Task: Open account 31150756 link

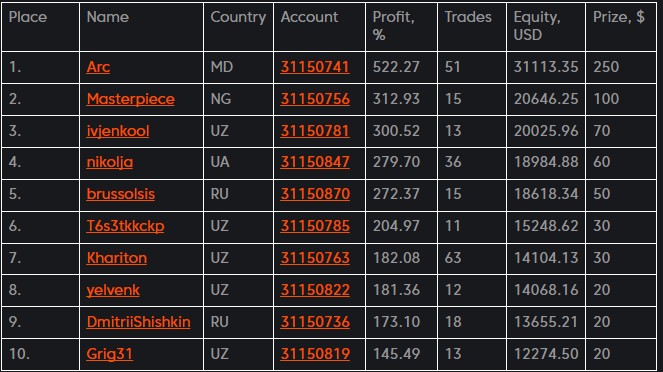Action: point(315,99)
